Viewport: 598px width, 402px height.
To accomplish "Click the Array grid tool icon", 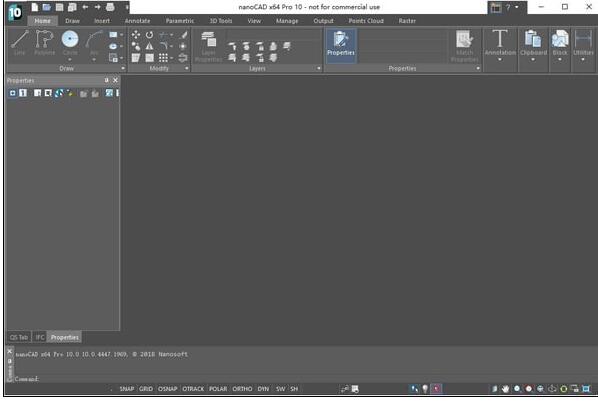I will tap(163, 58).
